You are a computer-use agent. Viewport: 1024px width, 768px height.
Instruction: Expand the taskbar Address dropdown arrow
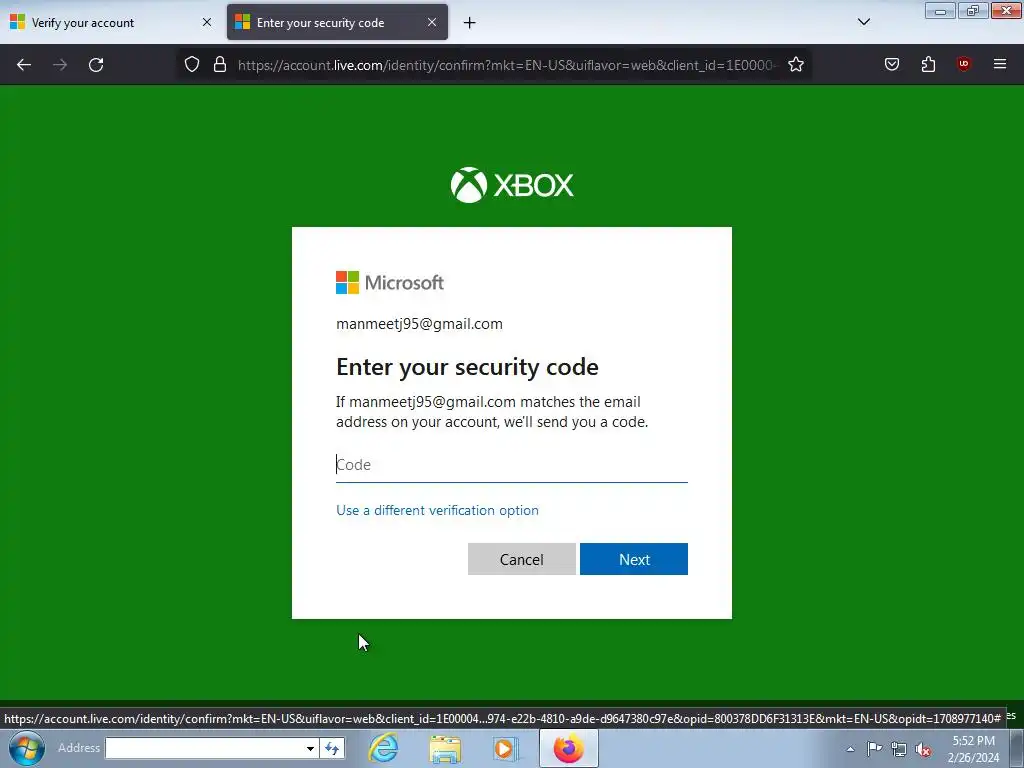tap(310, 748)
